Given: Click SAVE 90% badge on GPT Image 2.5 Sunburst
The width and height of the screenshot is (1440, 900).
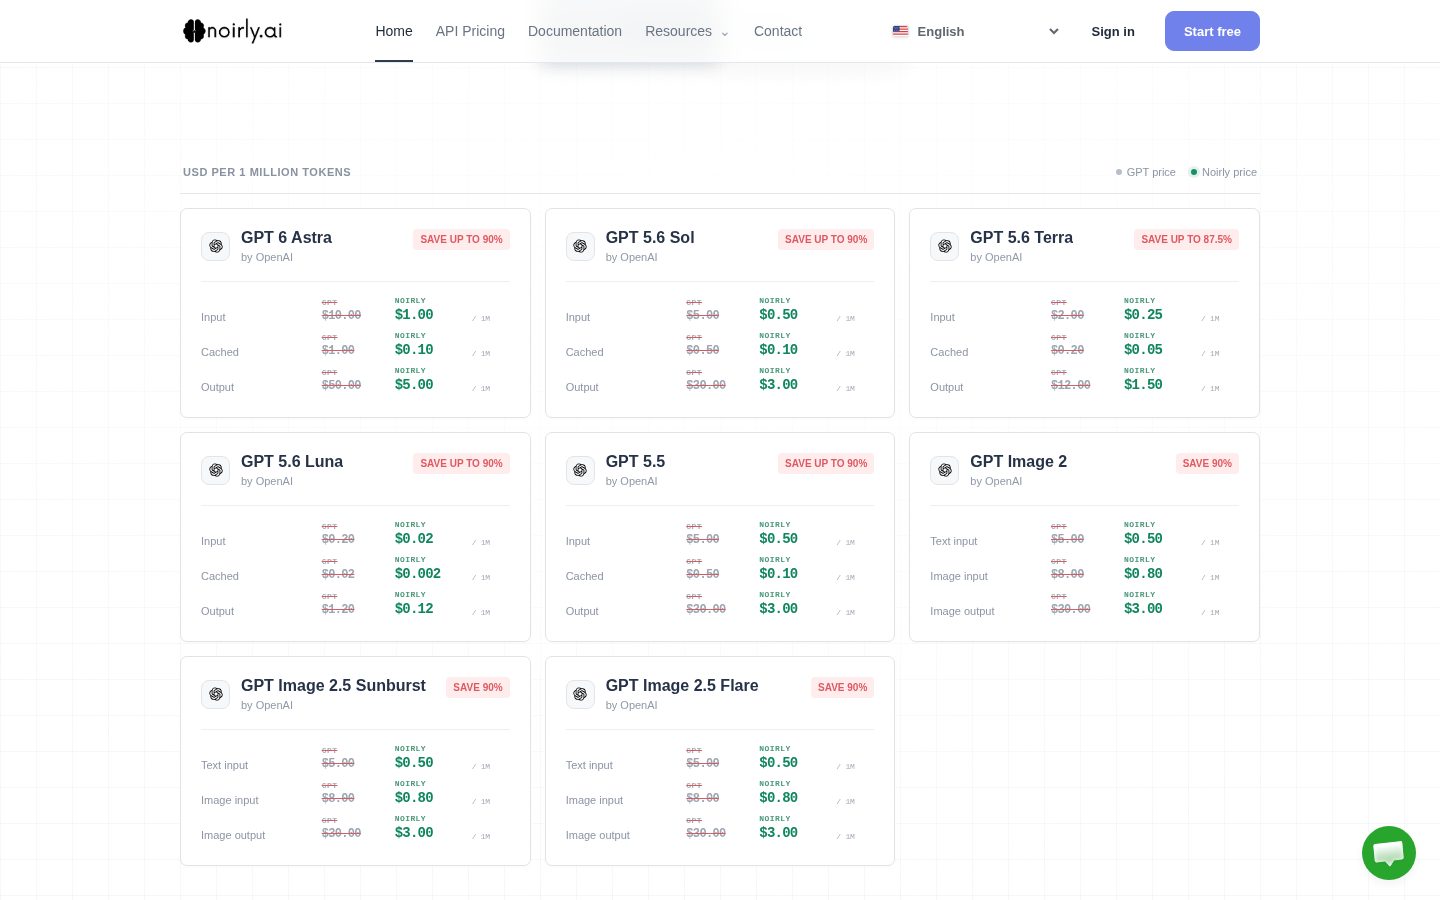Looking at the screenshot, I should [x=478, y=687].
